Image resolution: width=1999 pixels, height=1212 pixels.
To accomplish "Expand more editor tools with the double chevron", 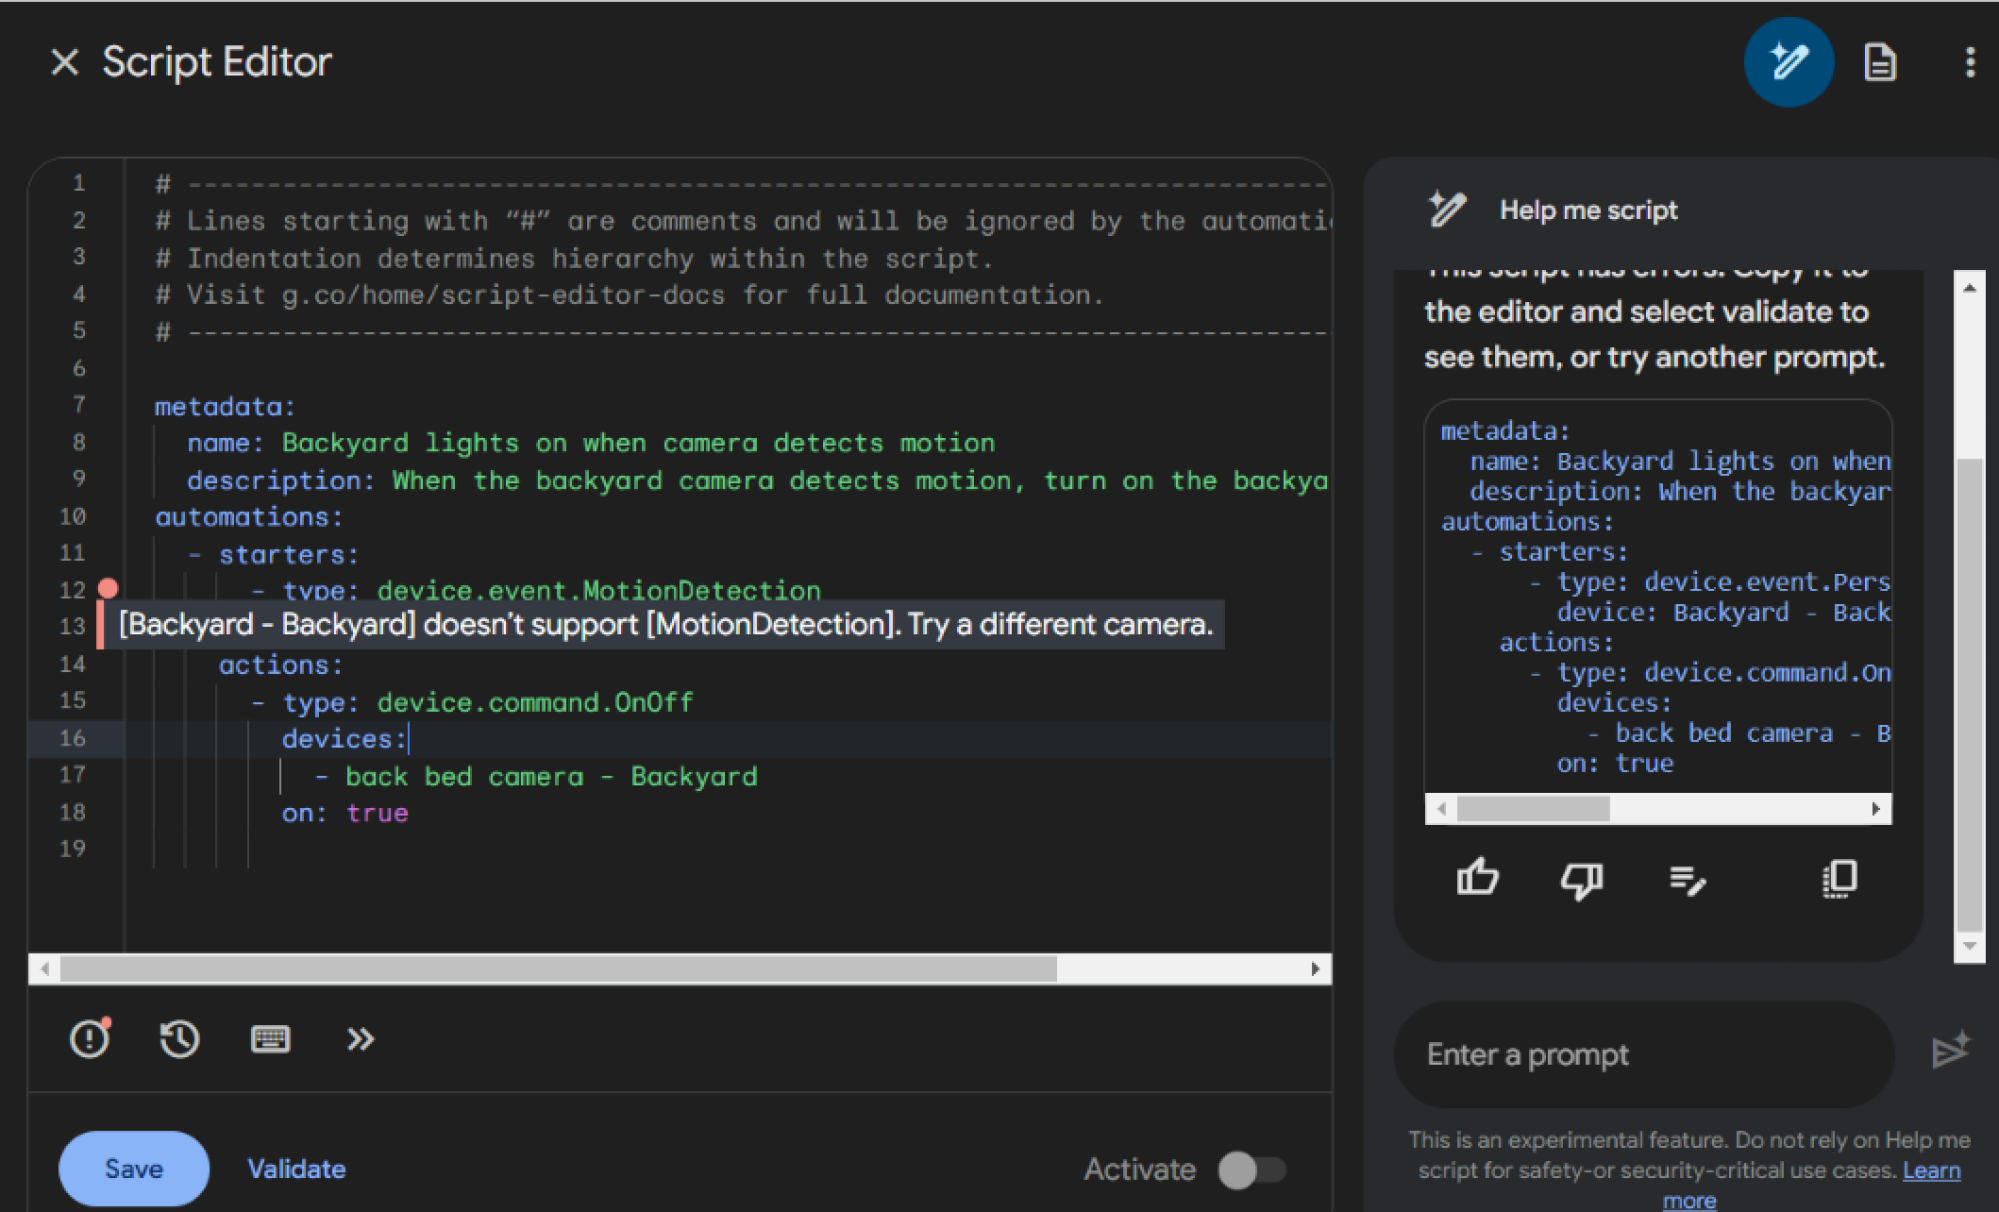I will click(x=361, y=1039).
